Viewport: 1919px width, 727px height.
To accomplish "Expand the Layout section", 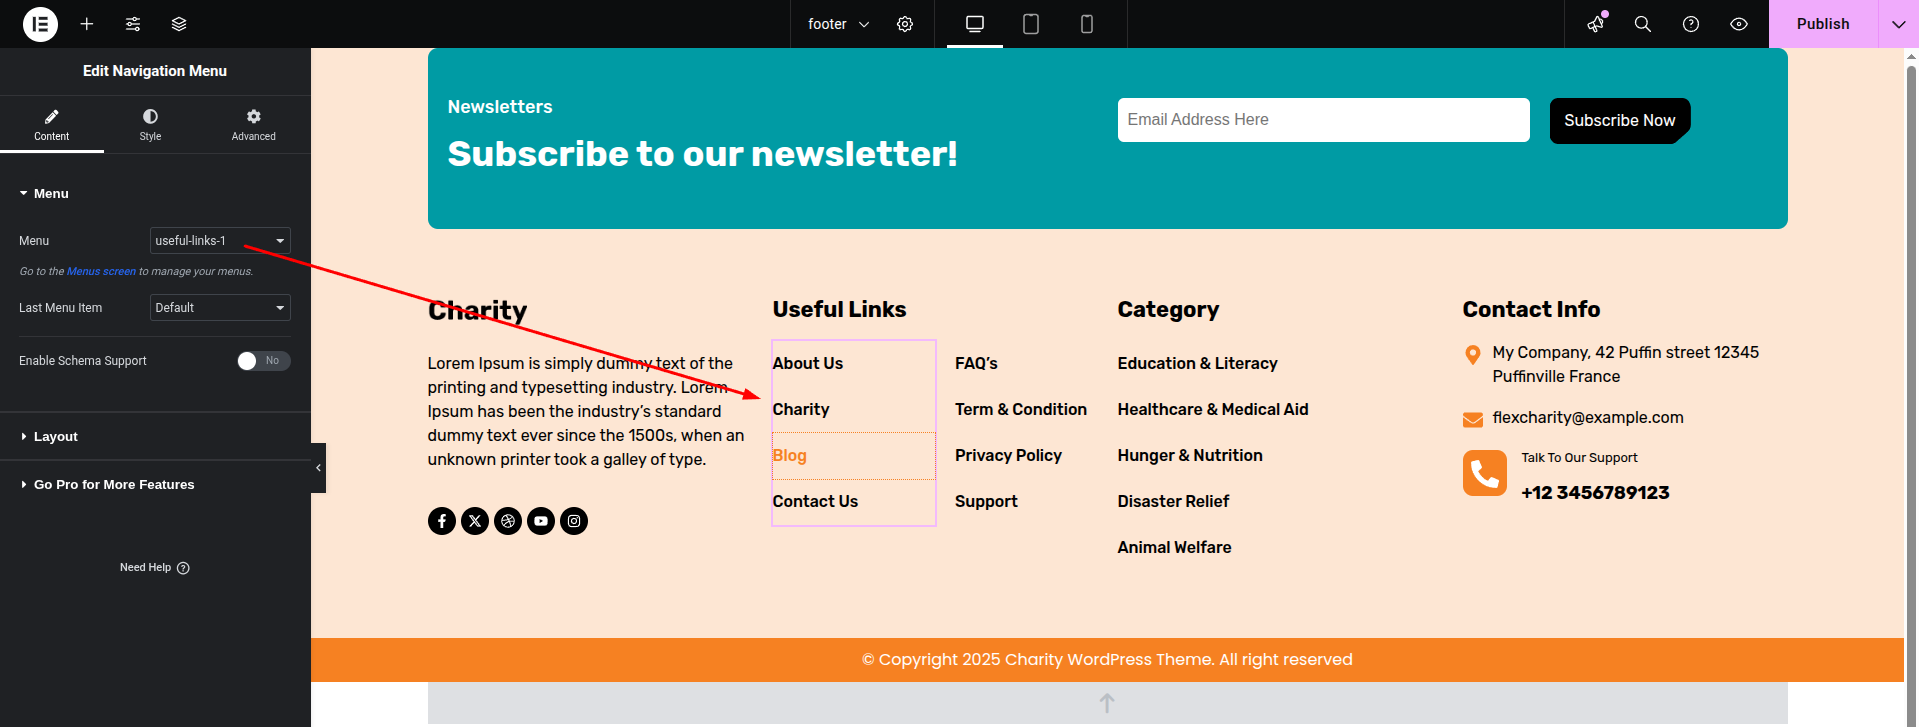I will coord(56,437).
